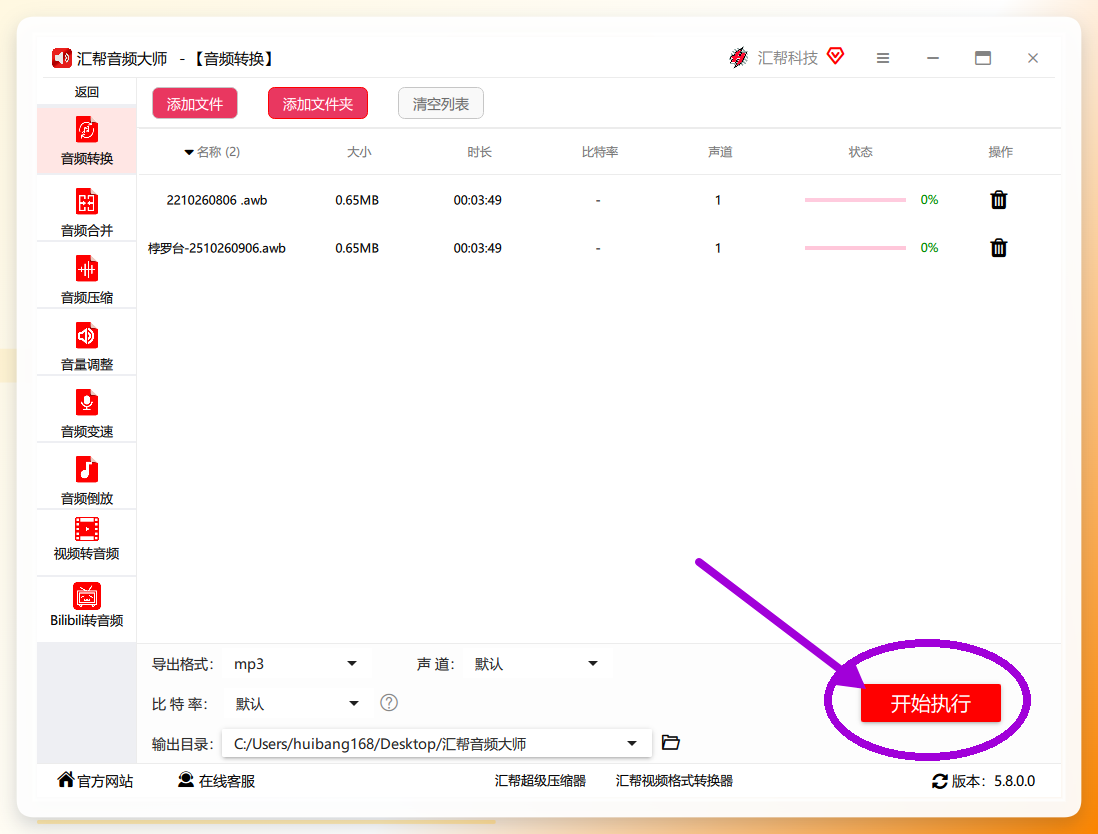Click 0.65MB size in 2210260806 .awb row
Image resolution: width=1098 pixels, height=834 pixels.
(x=357, y=200)
